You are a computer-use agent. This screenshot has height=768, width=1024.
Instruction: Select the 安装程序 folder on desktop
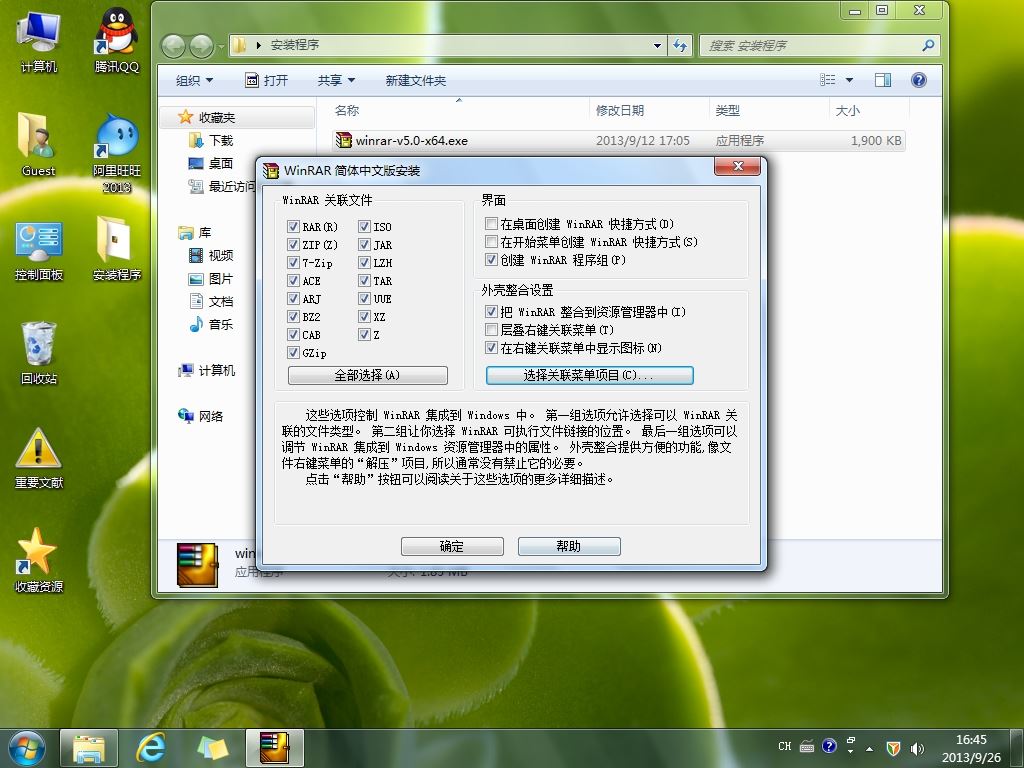[116, 249]
